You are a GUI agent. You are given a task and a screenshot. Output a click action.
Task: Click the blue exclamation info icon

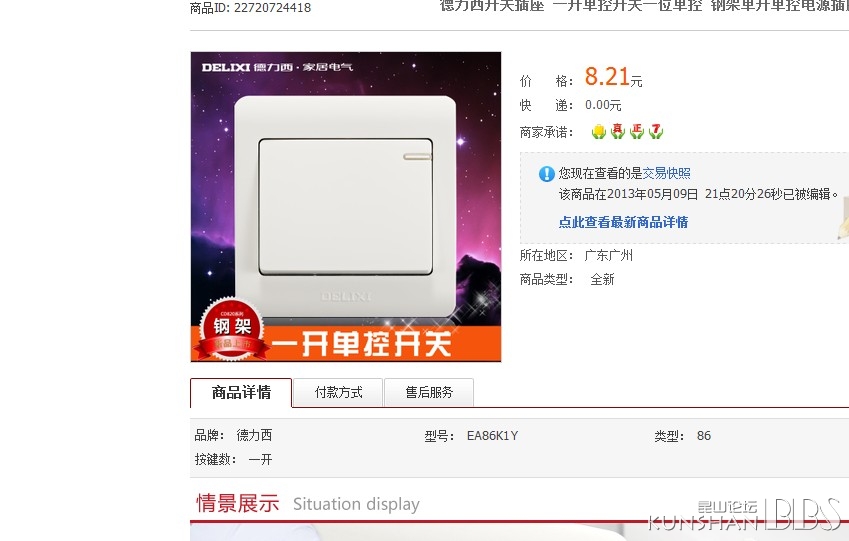[x=546, y=173]
